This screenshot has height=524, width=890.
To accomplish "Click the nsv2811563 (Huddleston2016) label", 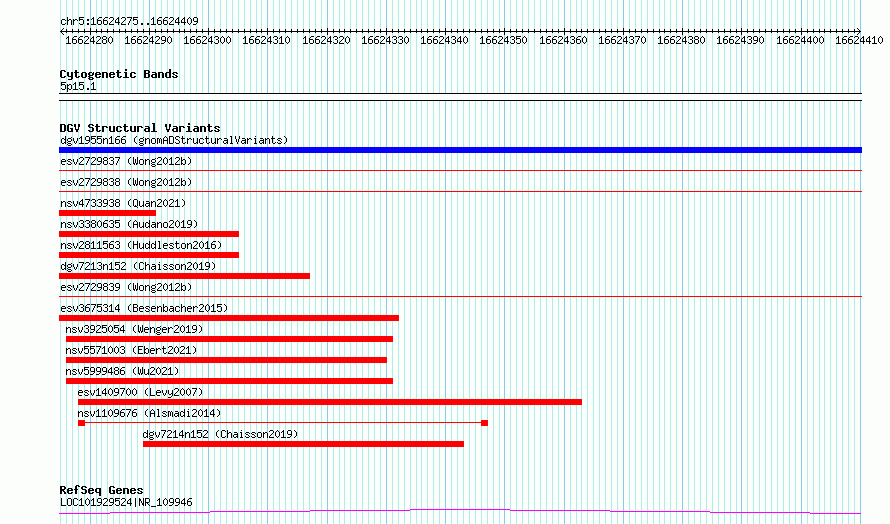I will 141,245.
